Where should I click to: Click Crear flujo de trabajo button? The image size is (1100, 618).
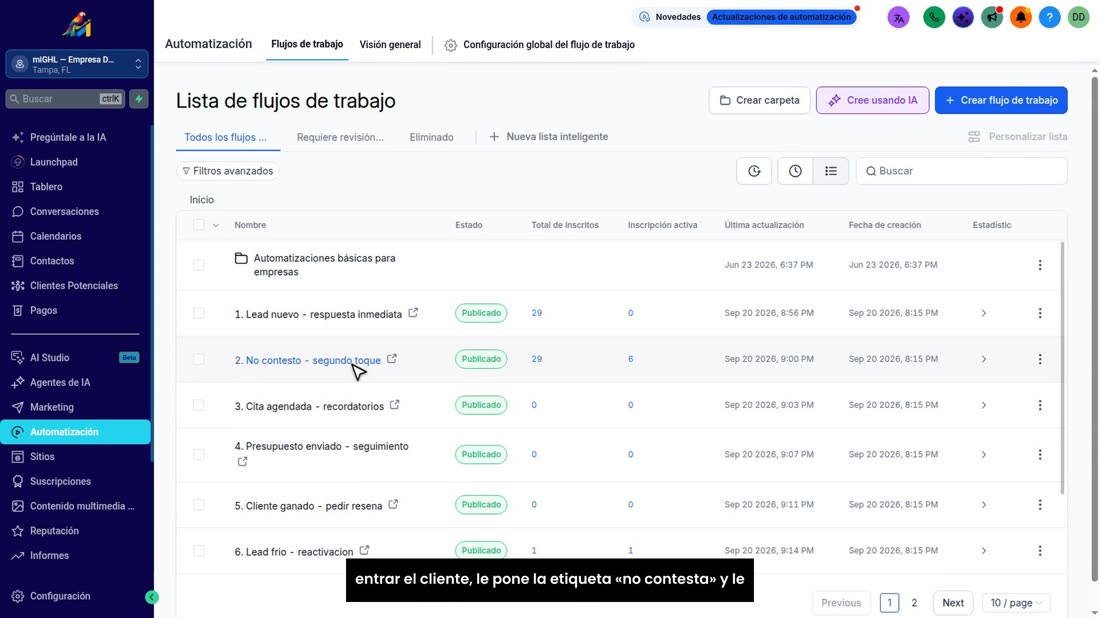[1001, 100]
